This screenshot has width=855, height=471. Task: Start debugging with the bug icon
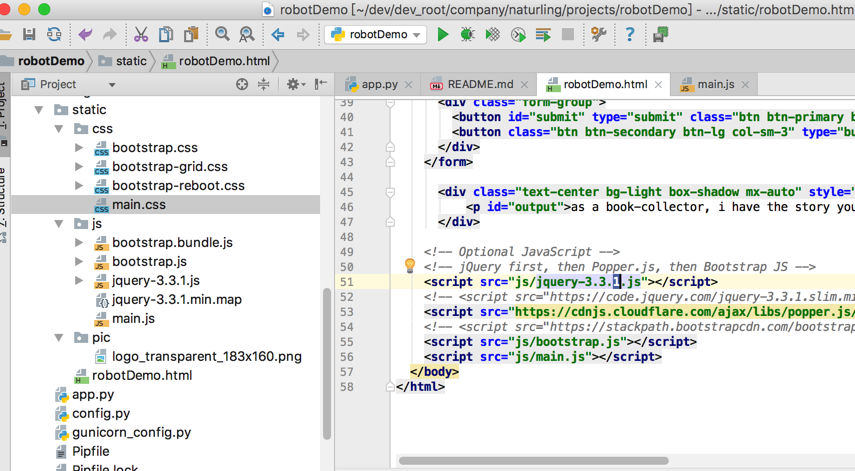467,35
